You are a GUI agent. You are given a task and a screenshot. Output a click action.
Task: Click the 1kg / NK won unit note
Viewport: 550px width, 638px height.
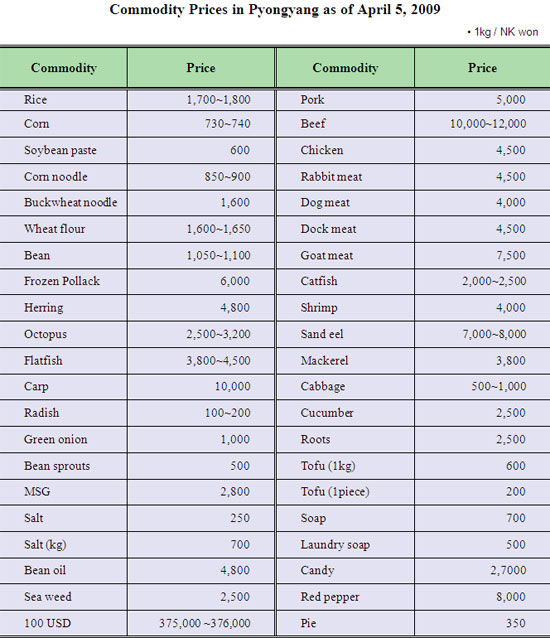[x=503, y=32]
